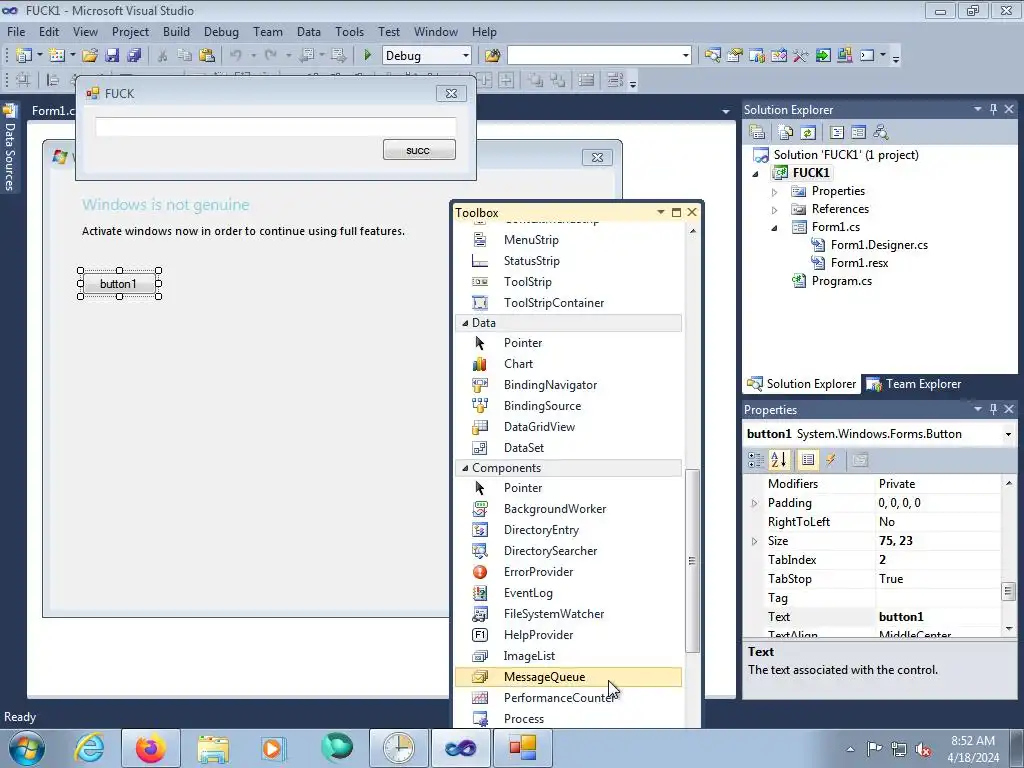Select Program.cs in Solution Explorer
Screen dimensions: 1024x768
pyautogui.click(x=841, y=281)
